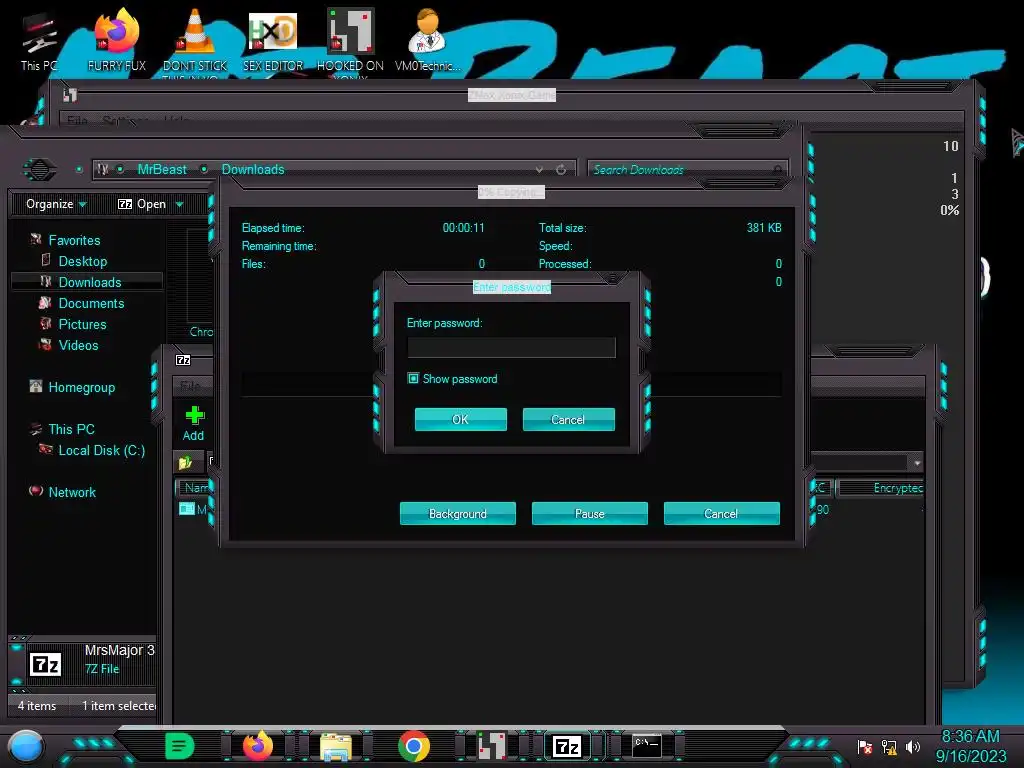Click the Encrypted column header in 7-Zip
Image resolution: width=1024 pixels, height=768 pixels.
882,488
